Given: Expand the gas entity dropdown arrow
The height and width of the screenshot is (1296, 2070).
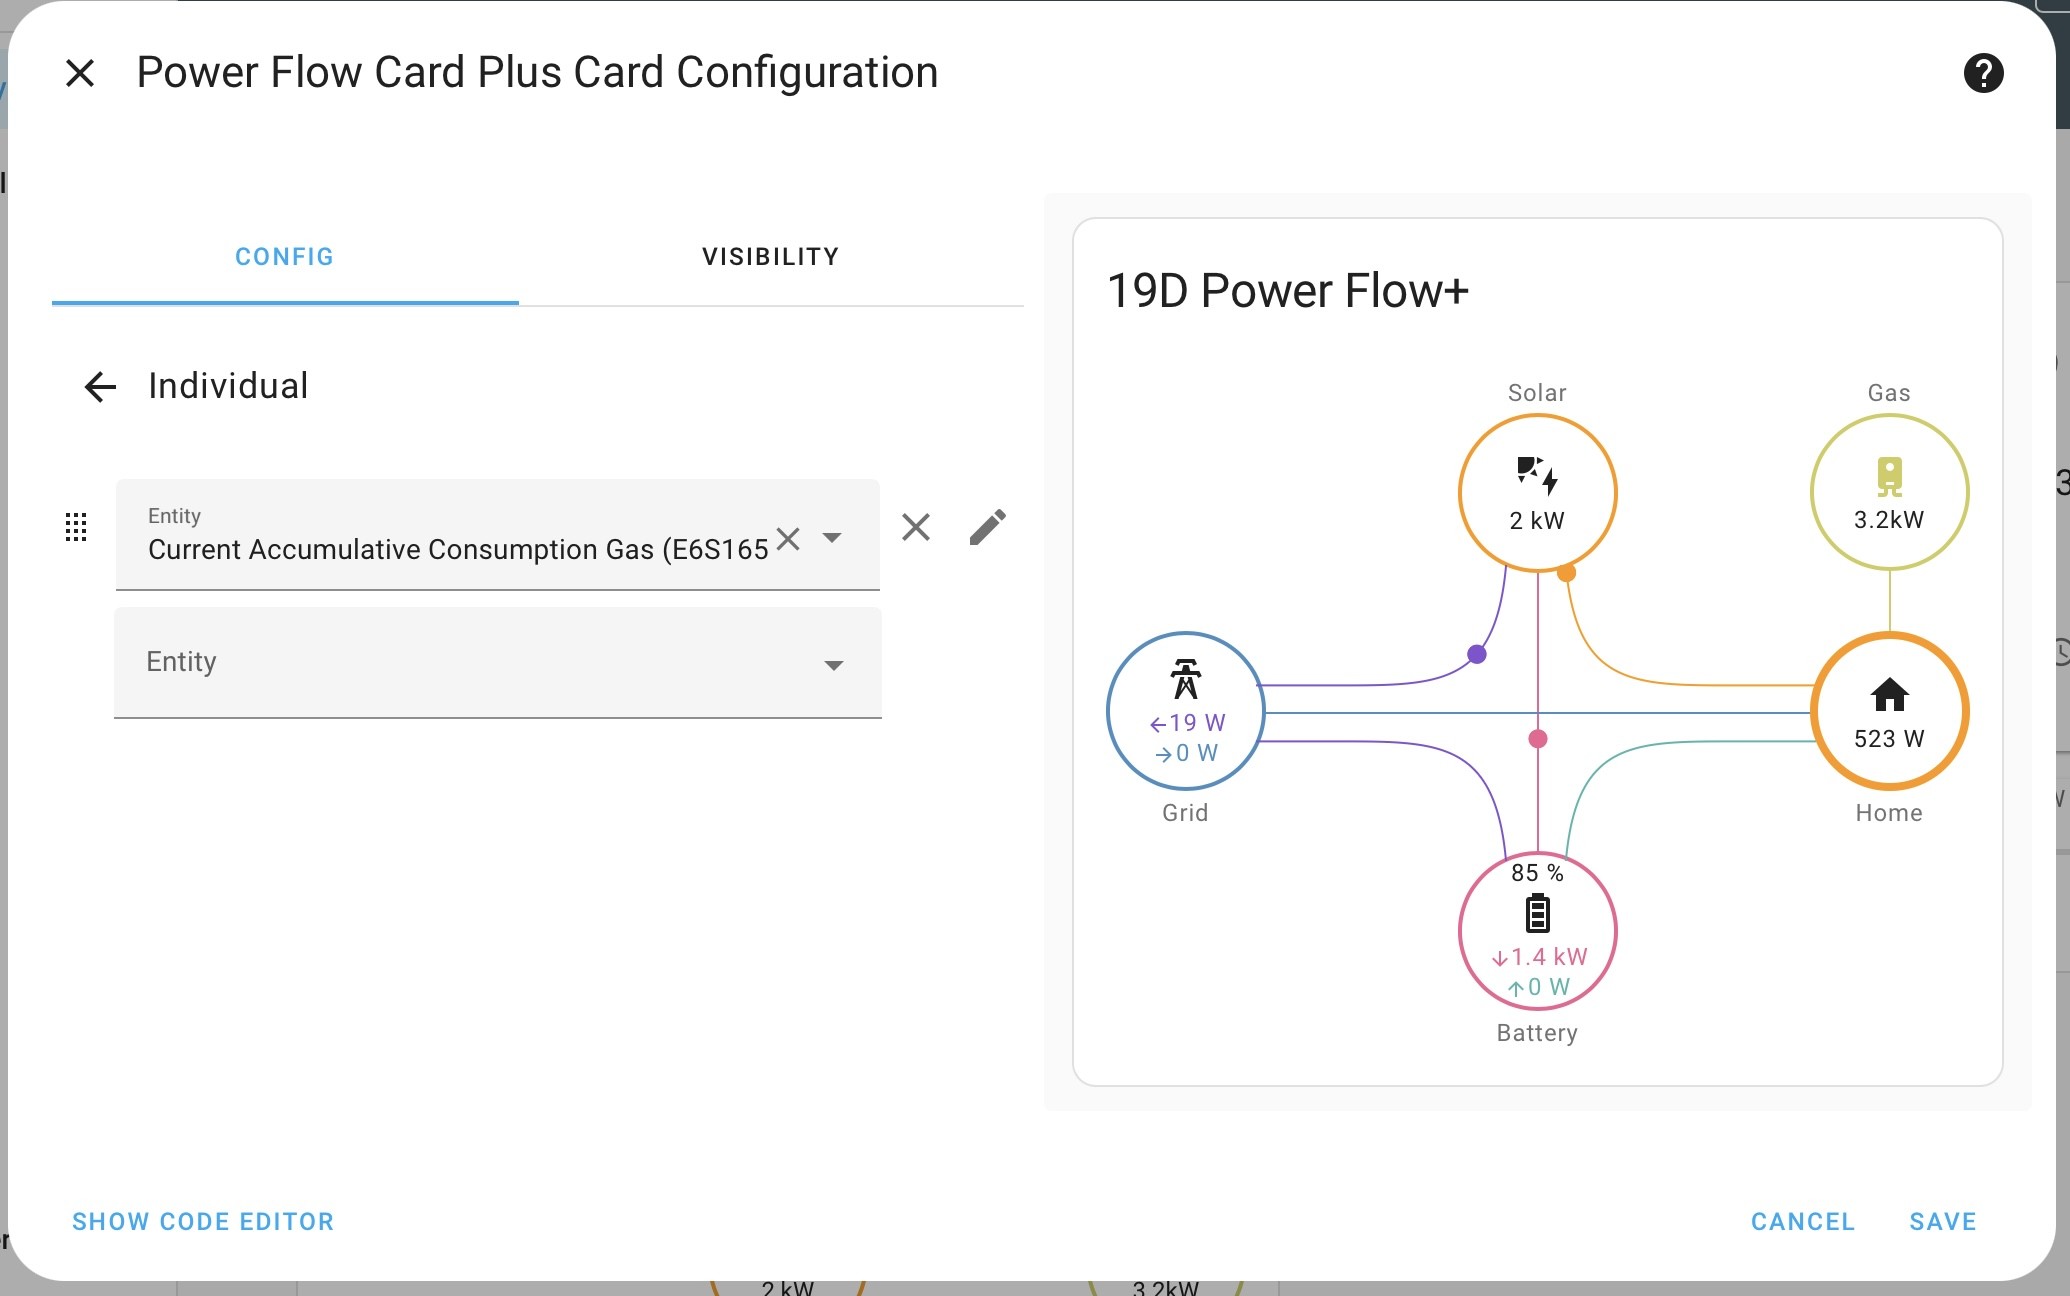Looking at the screenshot, I should [x=832, y=538].
